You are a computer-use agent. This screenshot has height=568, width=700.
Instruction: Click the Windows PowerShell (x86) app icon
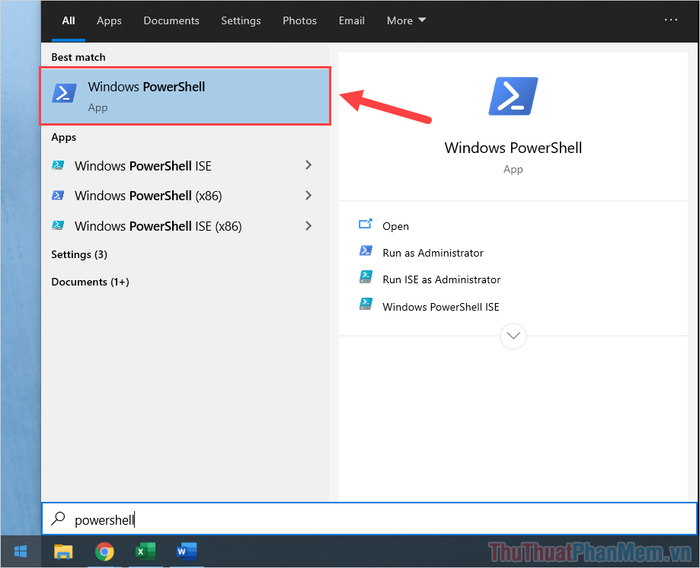(58, 196)
